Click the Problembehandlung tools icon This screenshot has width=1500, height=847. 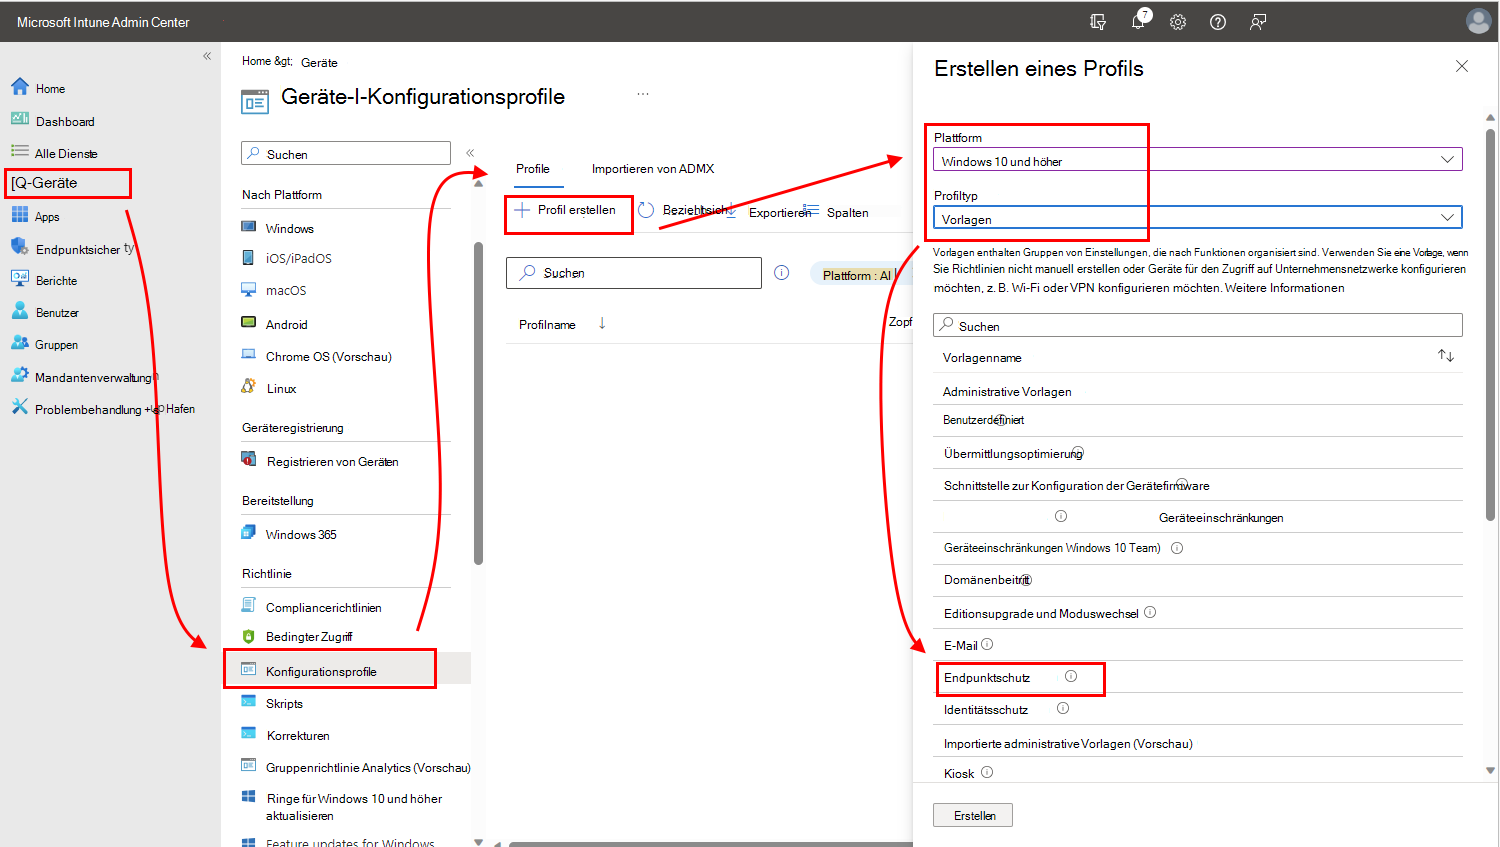tap(20, 407)
